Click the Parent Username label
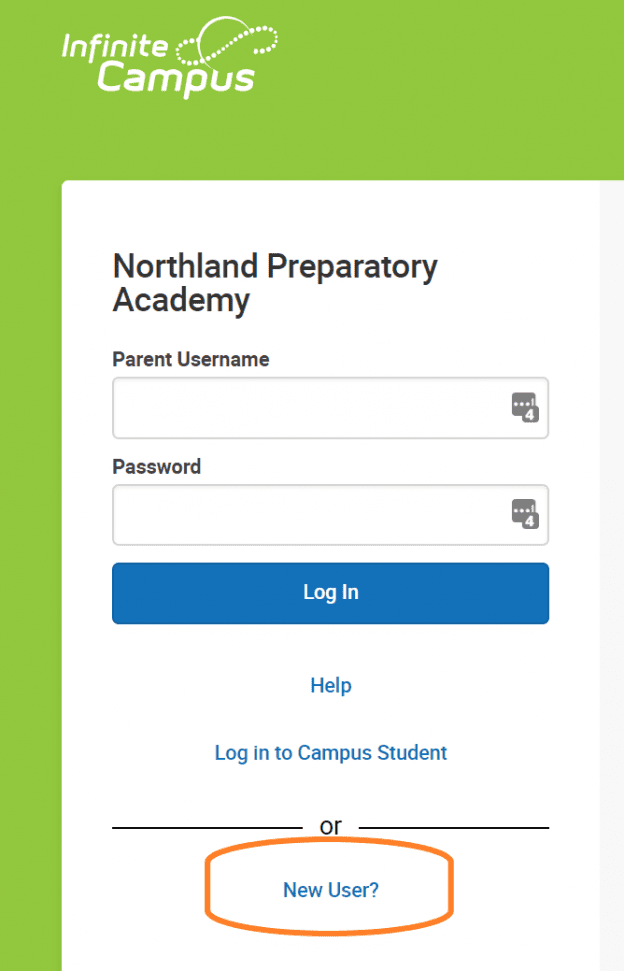 click(191, 359)
